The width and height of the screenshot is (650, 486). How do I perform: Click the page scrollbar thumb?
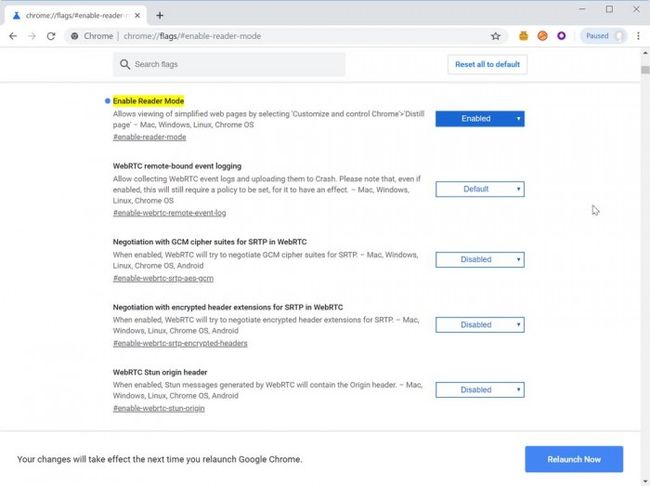tap(645, 70)
